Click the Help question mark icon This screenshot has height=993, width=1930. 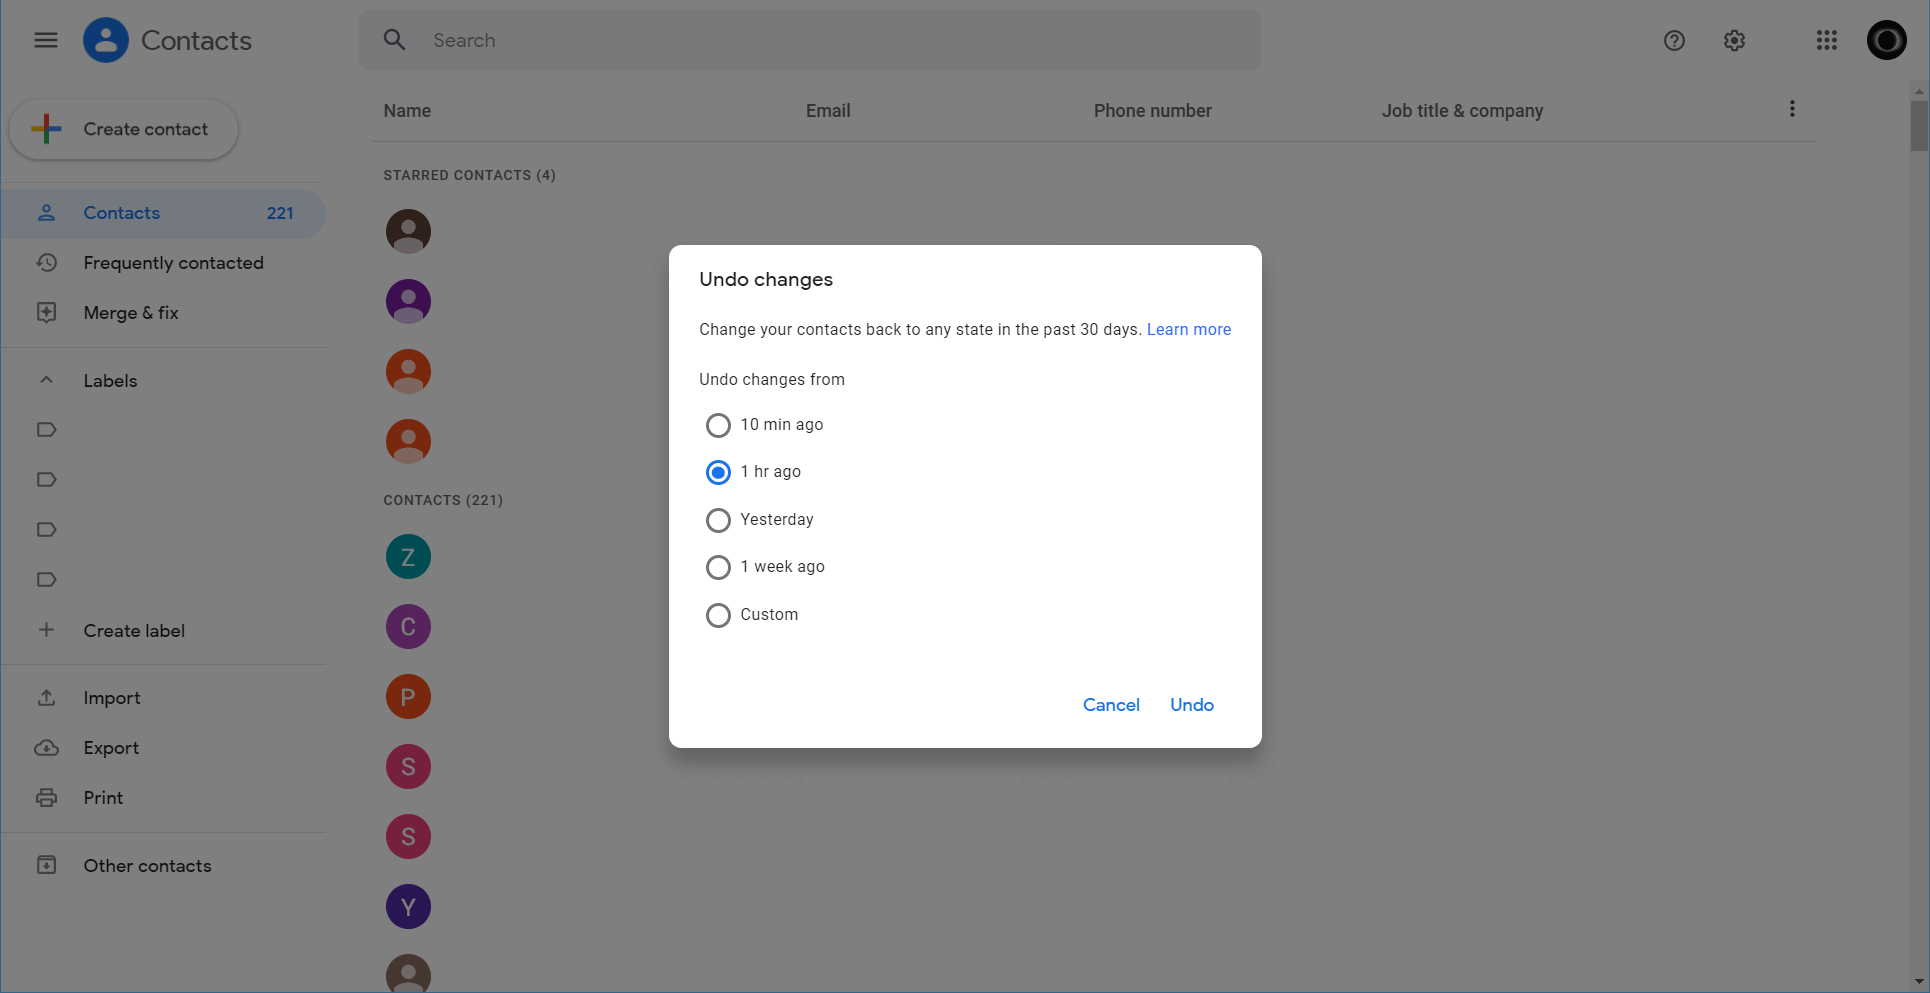click(1674, 40)
